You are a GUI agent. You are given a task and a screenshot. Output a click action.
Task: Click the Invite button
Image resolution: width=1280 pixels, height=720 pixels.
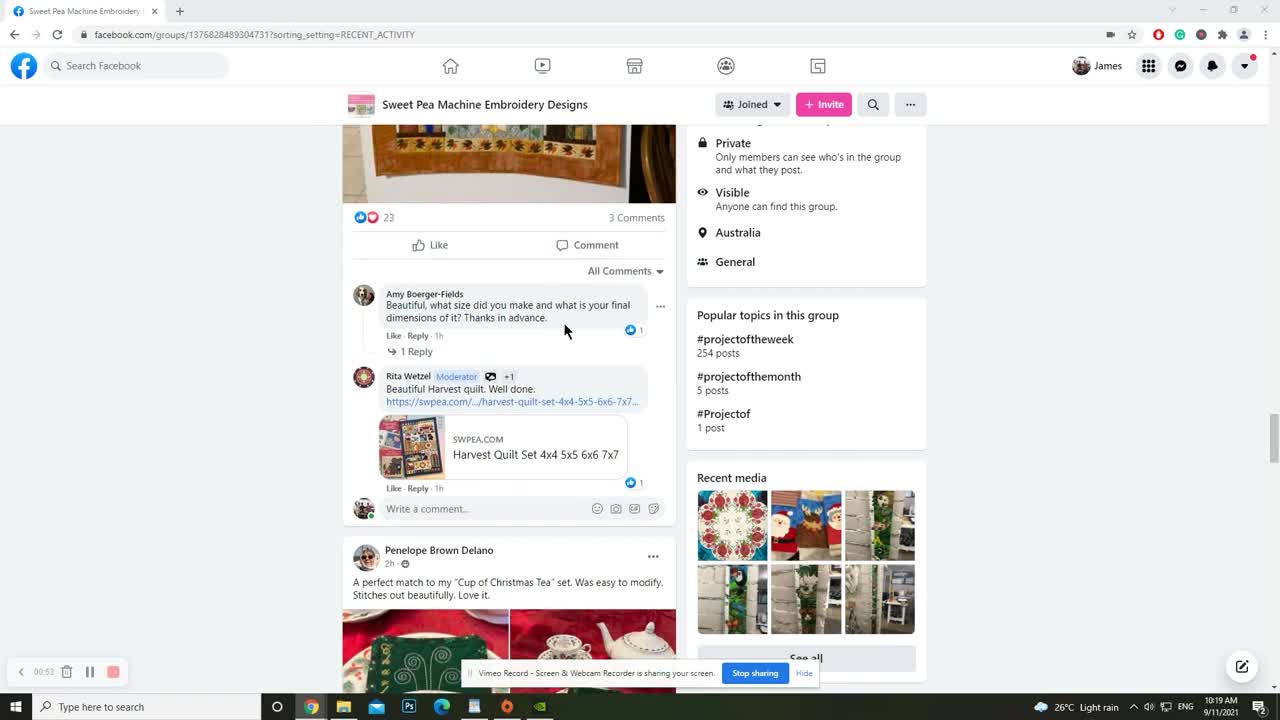coord(823,104)
